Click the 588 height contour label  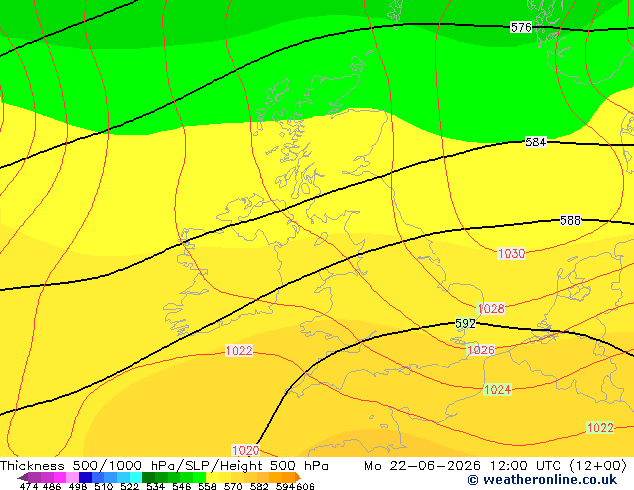point(570,220)
